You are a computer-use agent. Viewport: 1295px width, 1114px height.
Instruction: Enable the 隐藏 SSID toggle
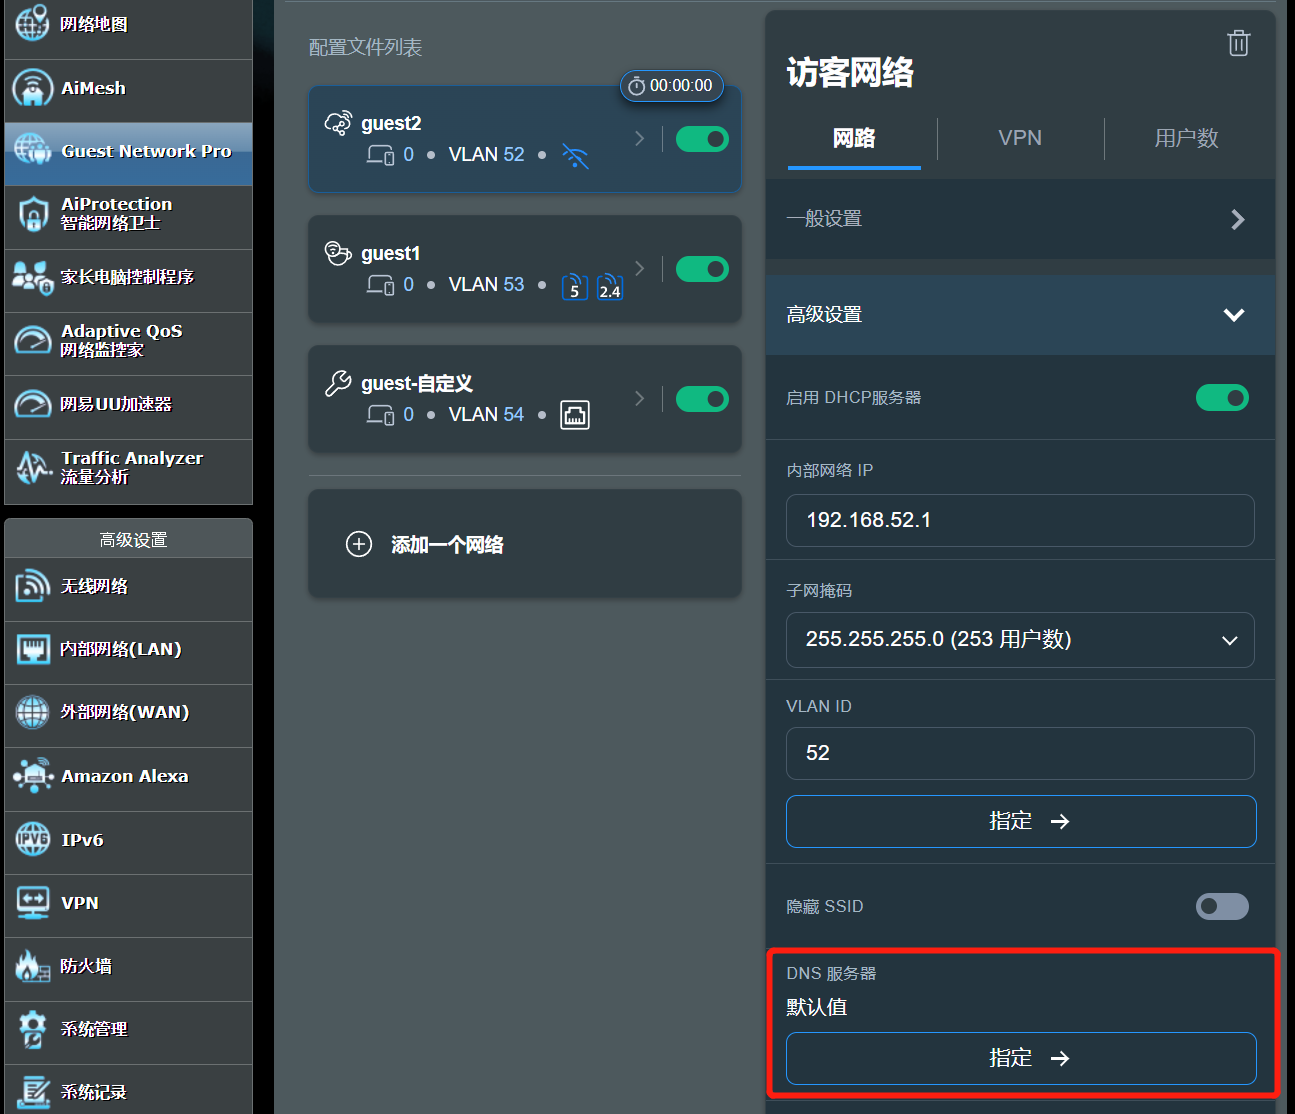point(1222,906)
